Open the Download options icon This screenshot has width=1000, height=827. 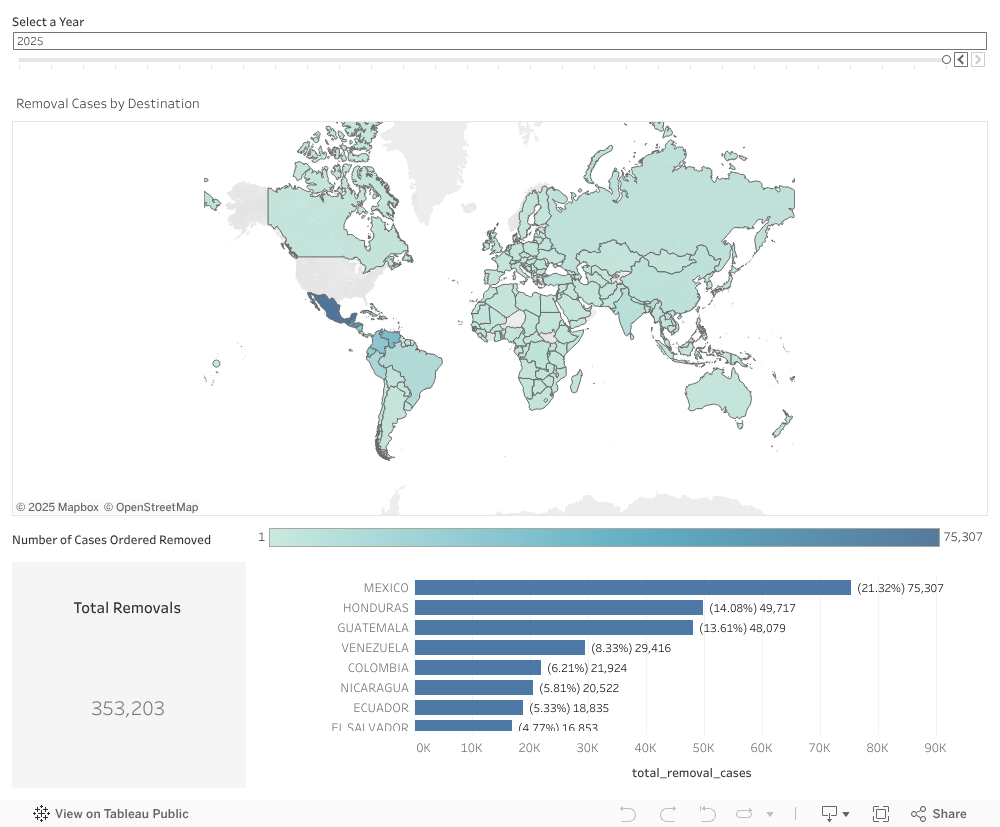click(829, 814)
